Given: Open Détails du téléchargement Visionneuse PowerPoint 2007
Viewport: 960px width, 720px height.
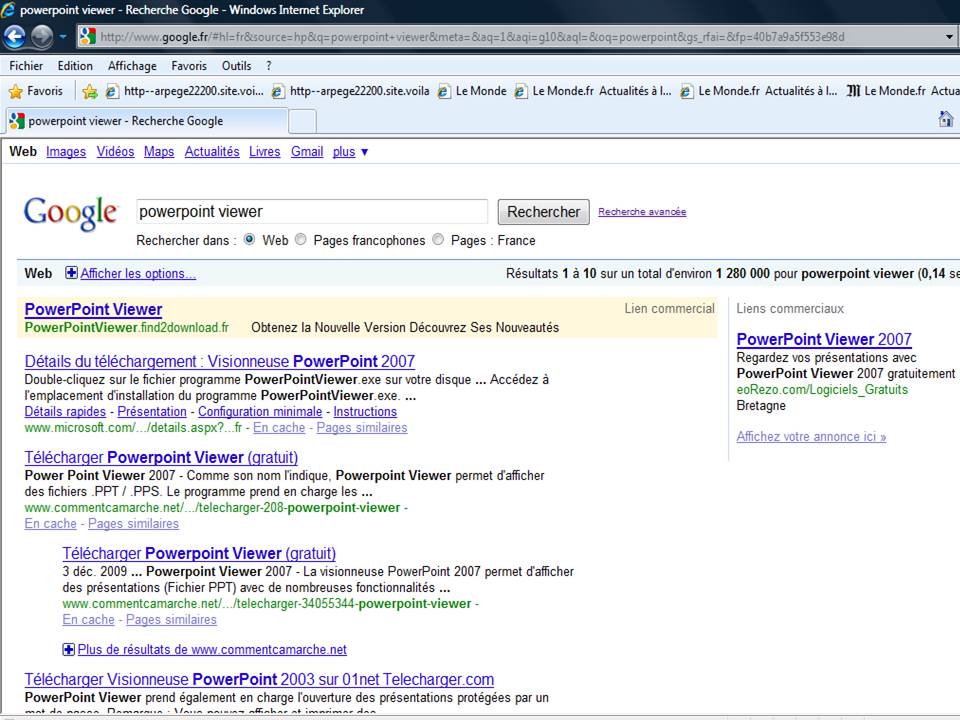Looking at the screenshot, I should point(220,361).
